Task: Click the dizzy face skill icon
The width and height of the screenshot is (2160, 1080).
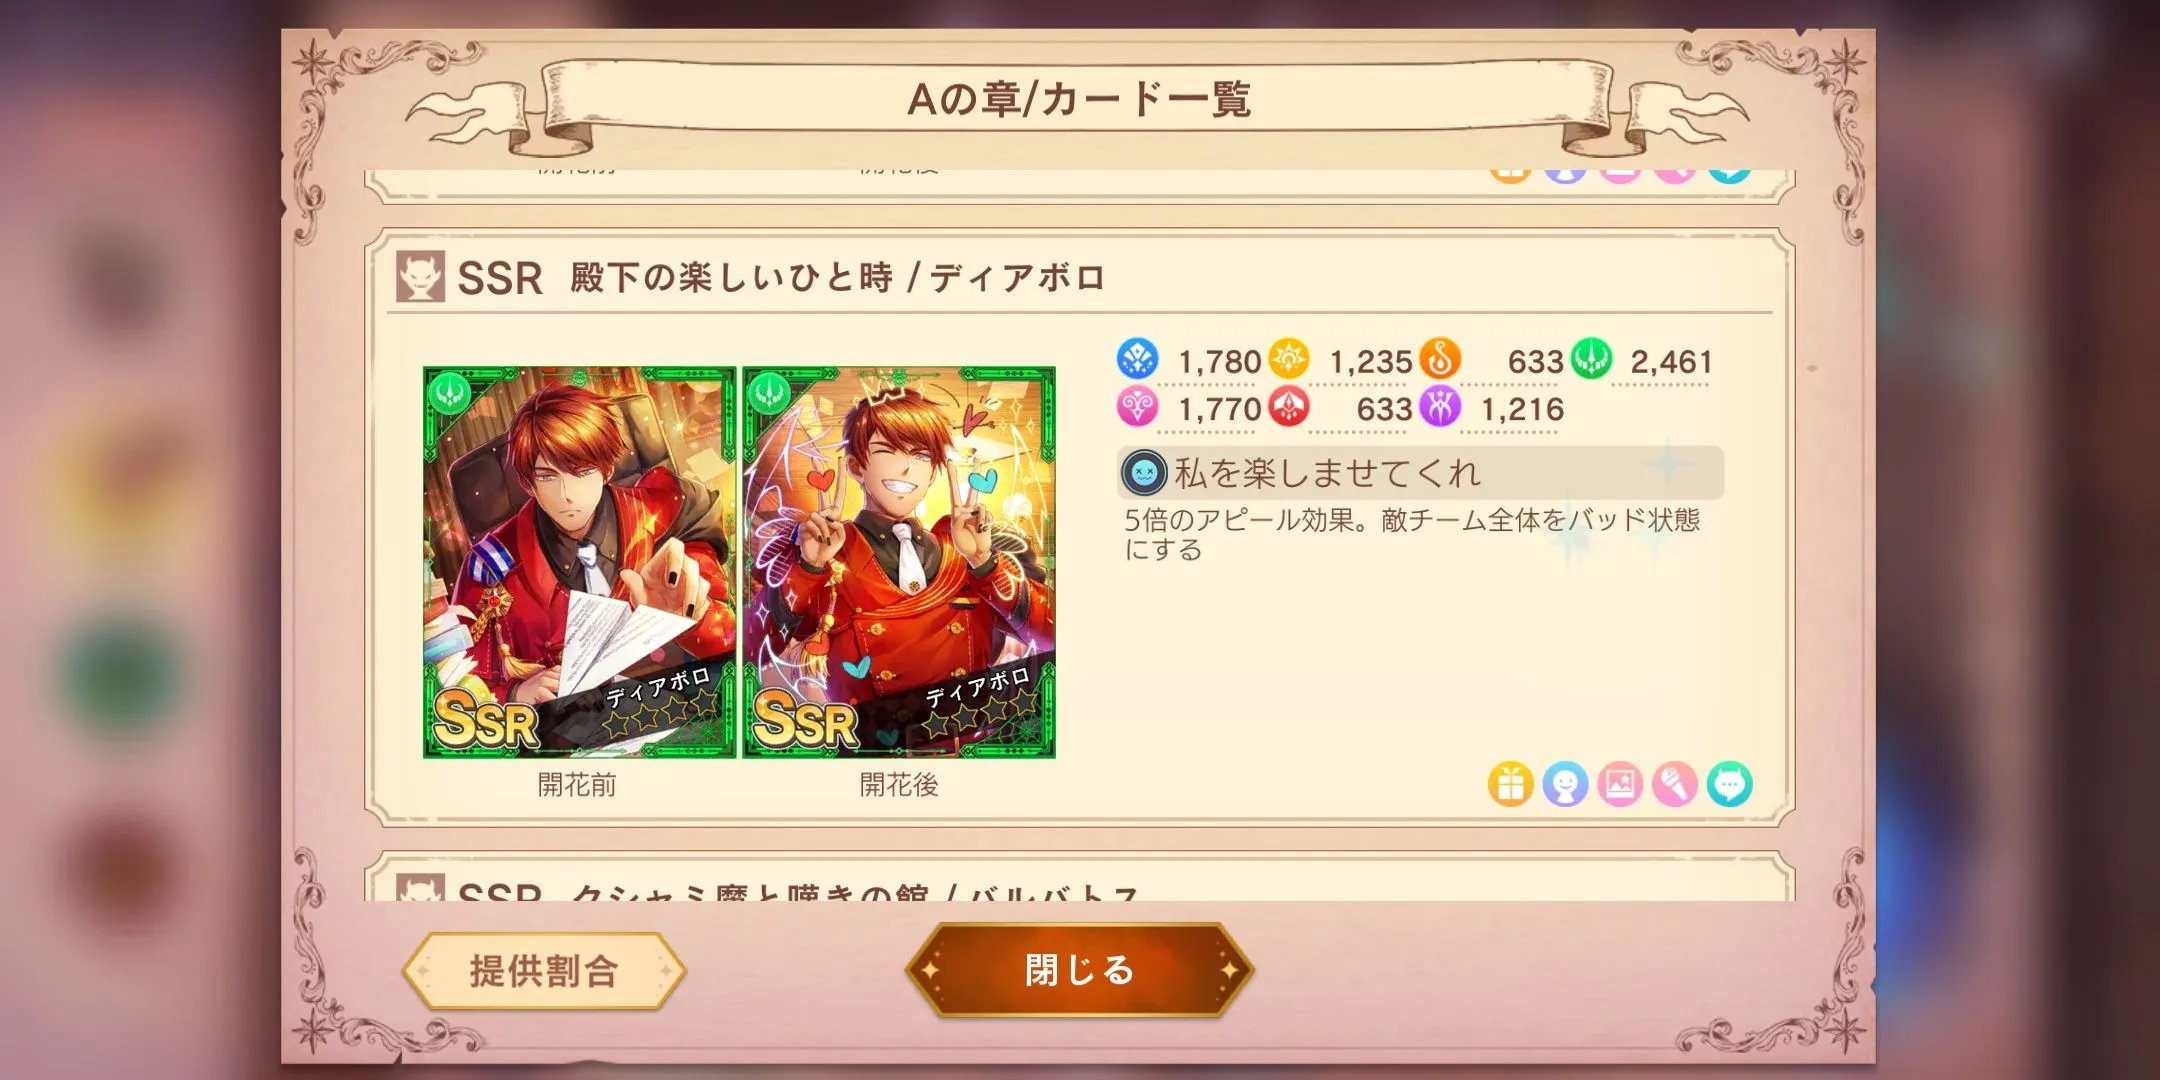Action: pos(1144,472)
